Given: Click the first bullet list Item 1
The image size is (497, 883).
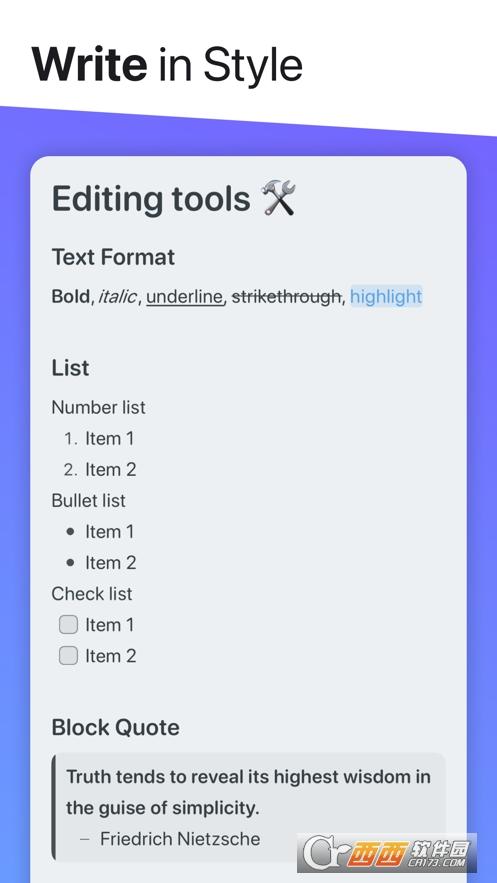Looking at the screenshot, I should coord(110,532).
